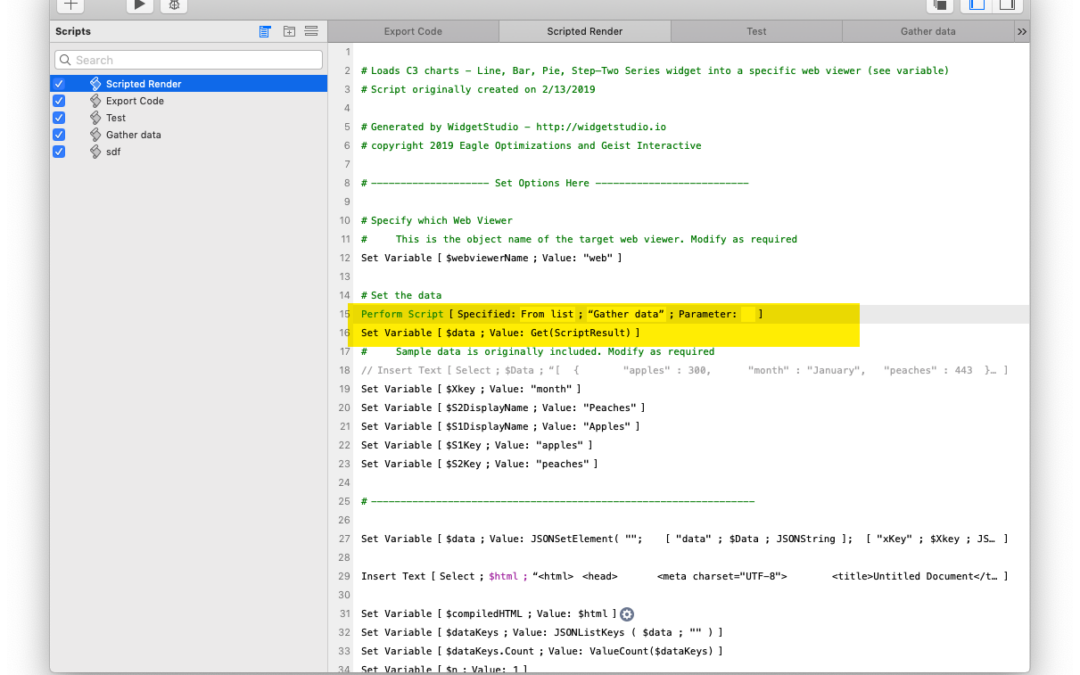The image size is (1080, 675).
Task: Click the script icon beside sdf
Action: pos(95,152)
